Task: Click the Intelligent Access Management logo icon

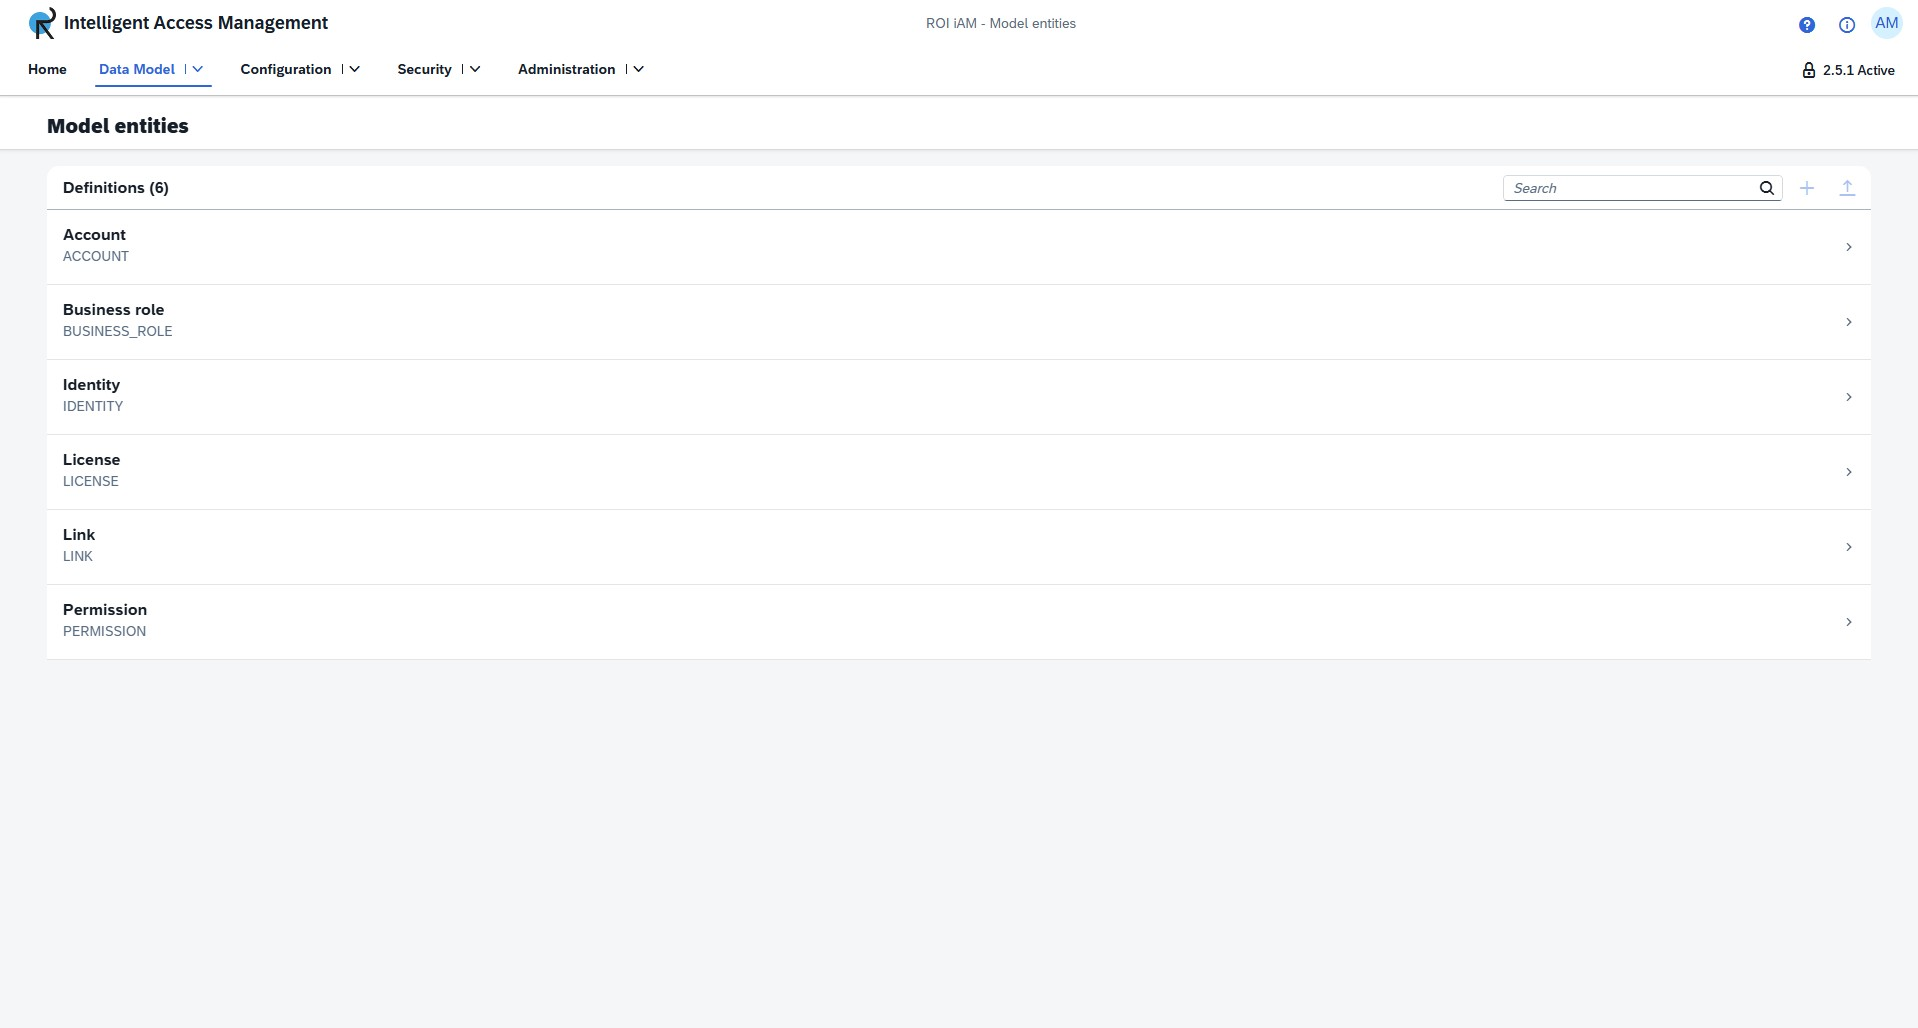Action: [42, 23]
